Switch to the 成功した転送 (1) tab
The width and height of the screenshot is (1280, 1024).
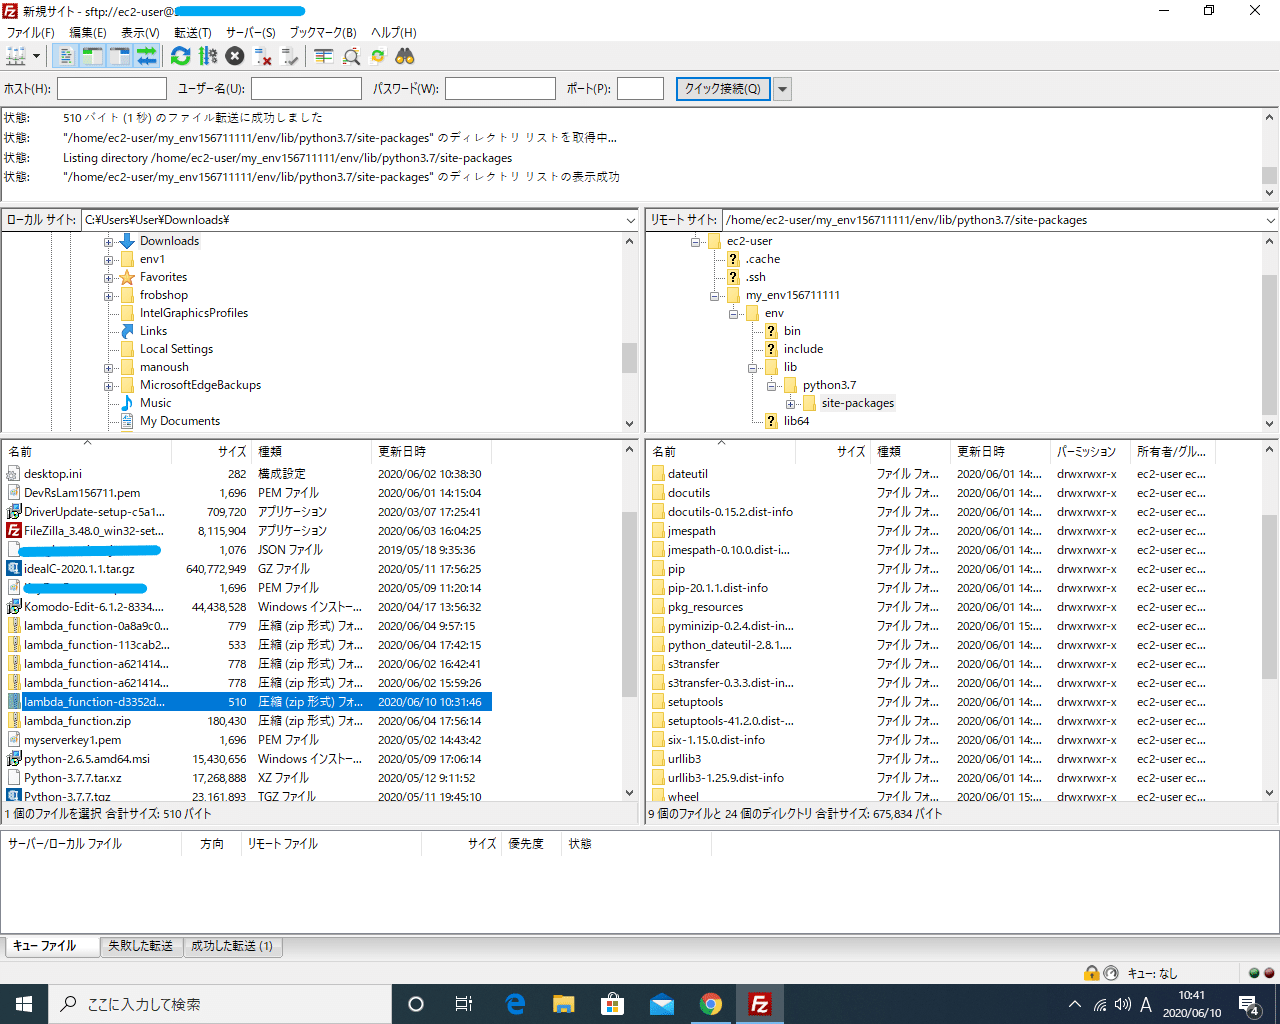coord(232,946)
